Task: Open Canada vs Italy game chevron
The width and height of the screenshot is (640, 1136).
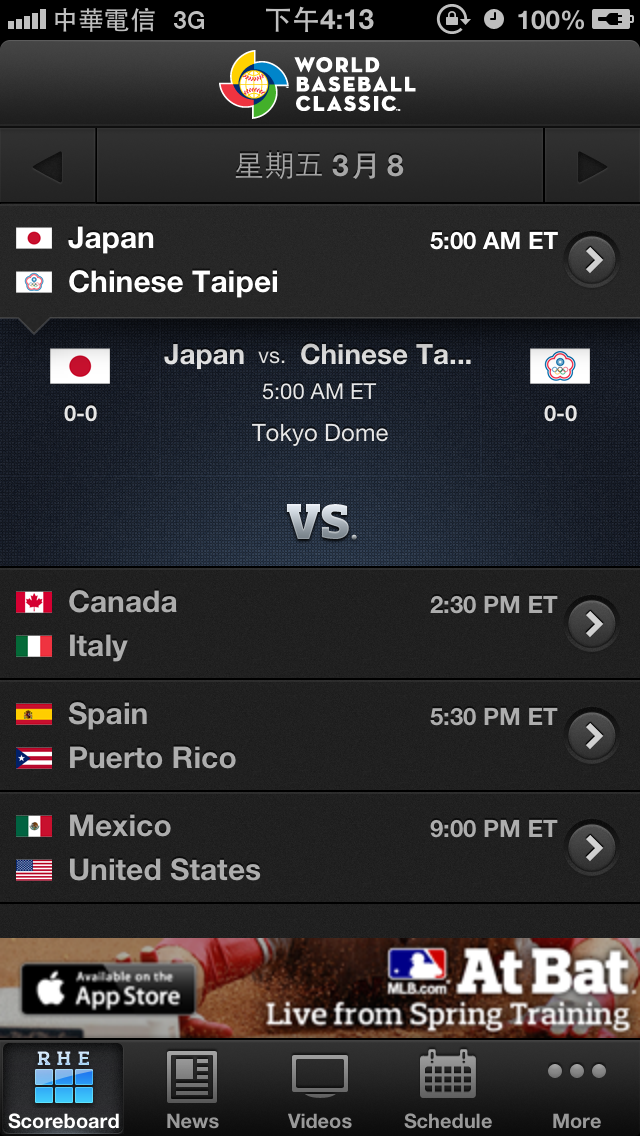Action: (x=594, y=624)
